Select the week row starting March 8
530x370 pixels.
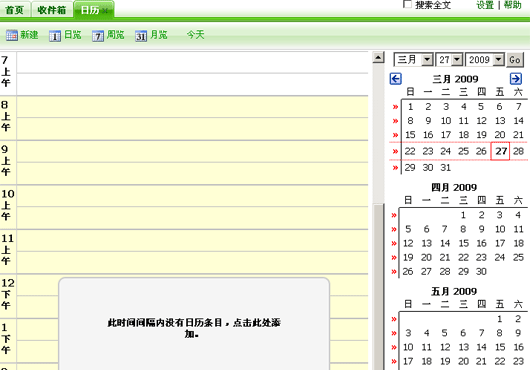[x=395, y=121]
